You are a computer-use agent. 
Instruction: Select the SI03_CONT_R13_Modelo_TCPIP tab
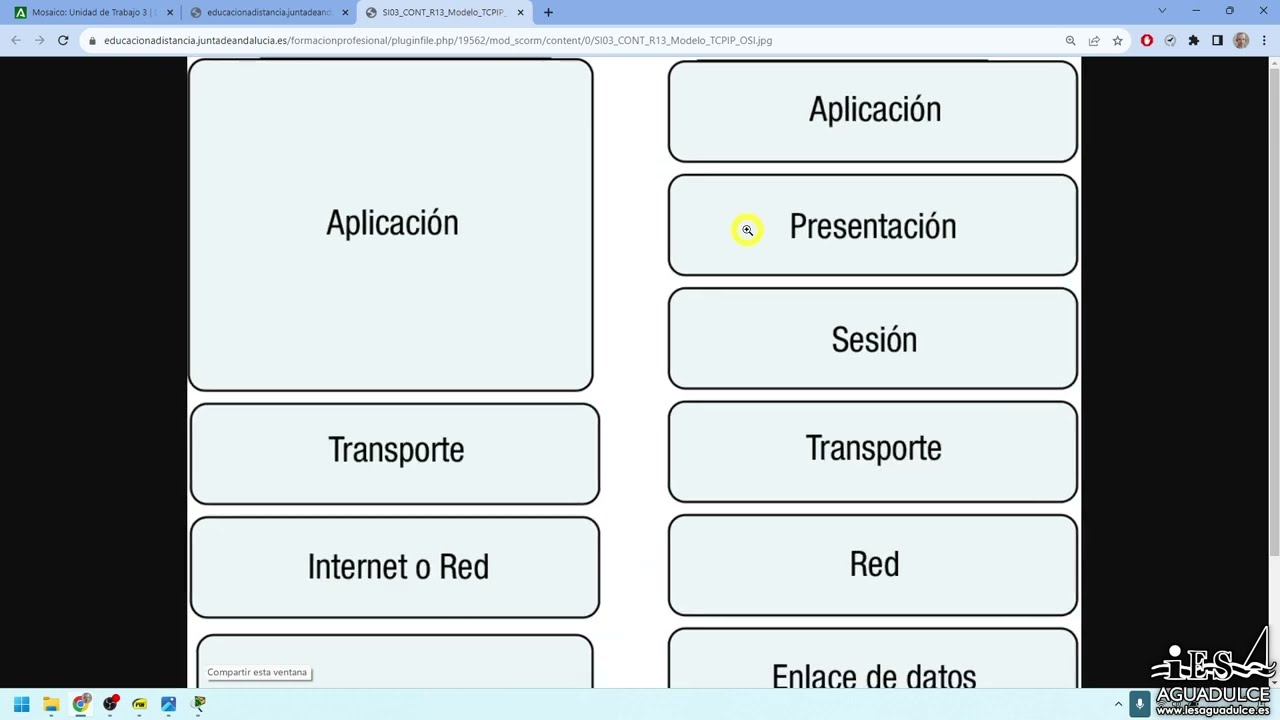(445, 13)
